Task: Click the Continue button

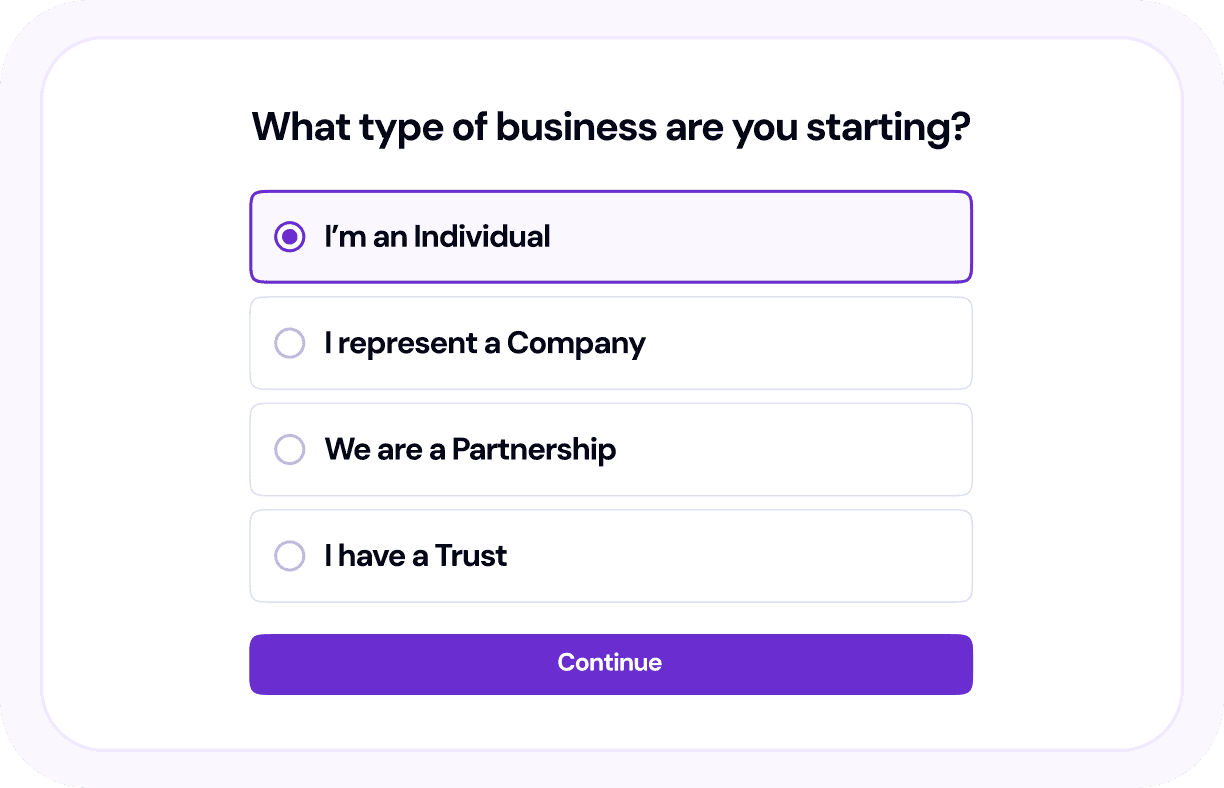Action: [x=610, y=664]
